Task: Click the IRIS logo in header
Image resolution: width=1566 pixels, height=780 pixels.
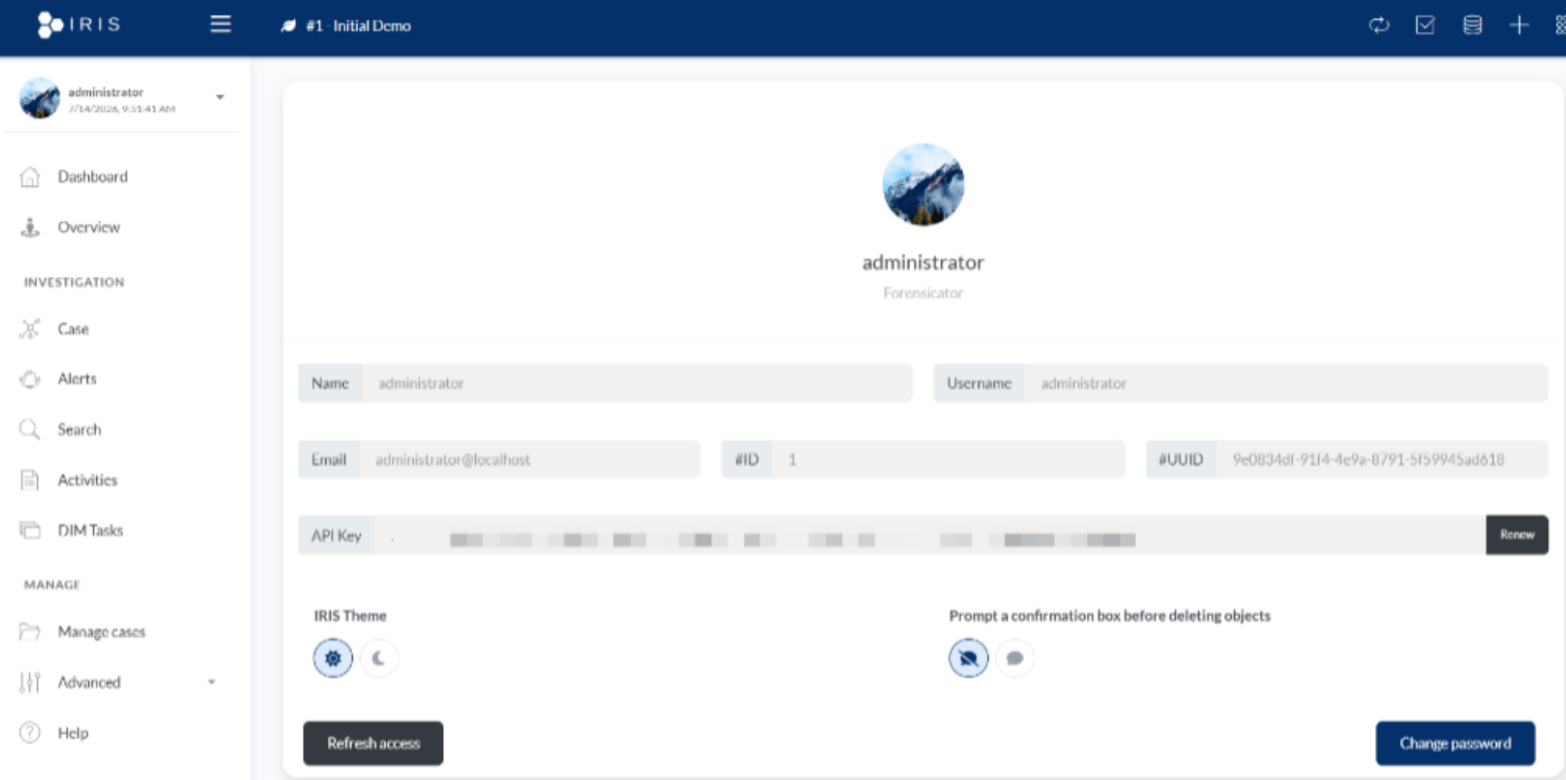Action: 78,24
